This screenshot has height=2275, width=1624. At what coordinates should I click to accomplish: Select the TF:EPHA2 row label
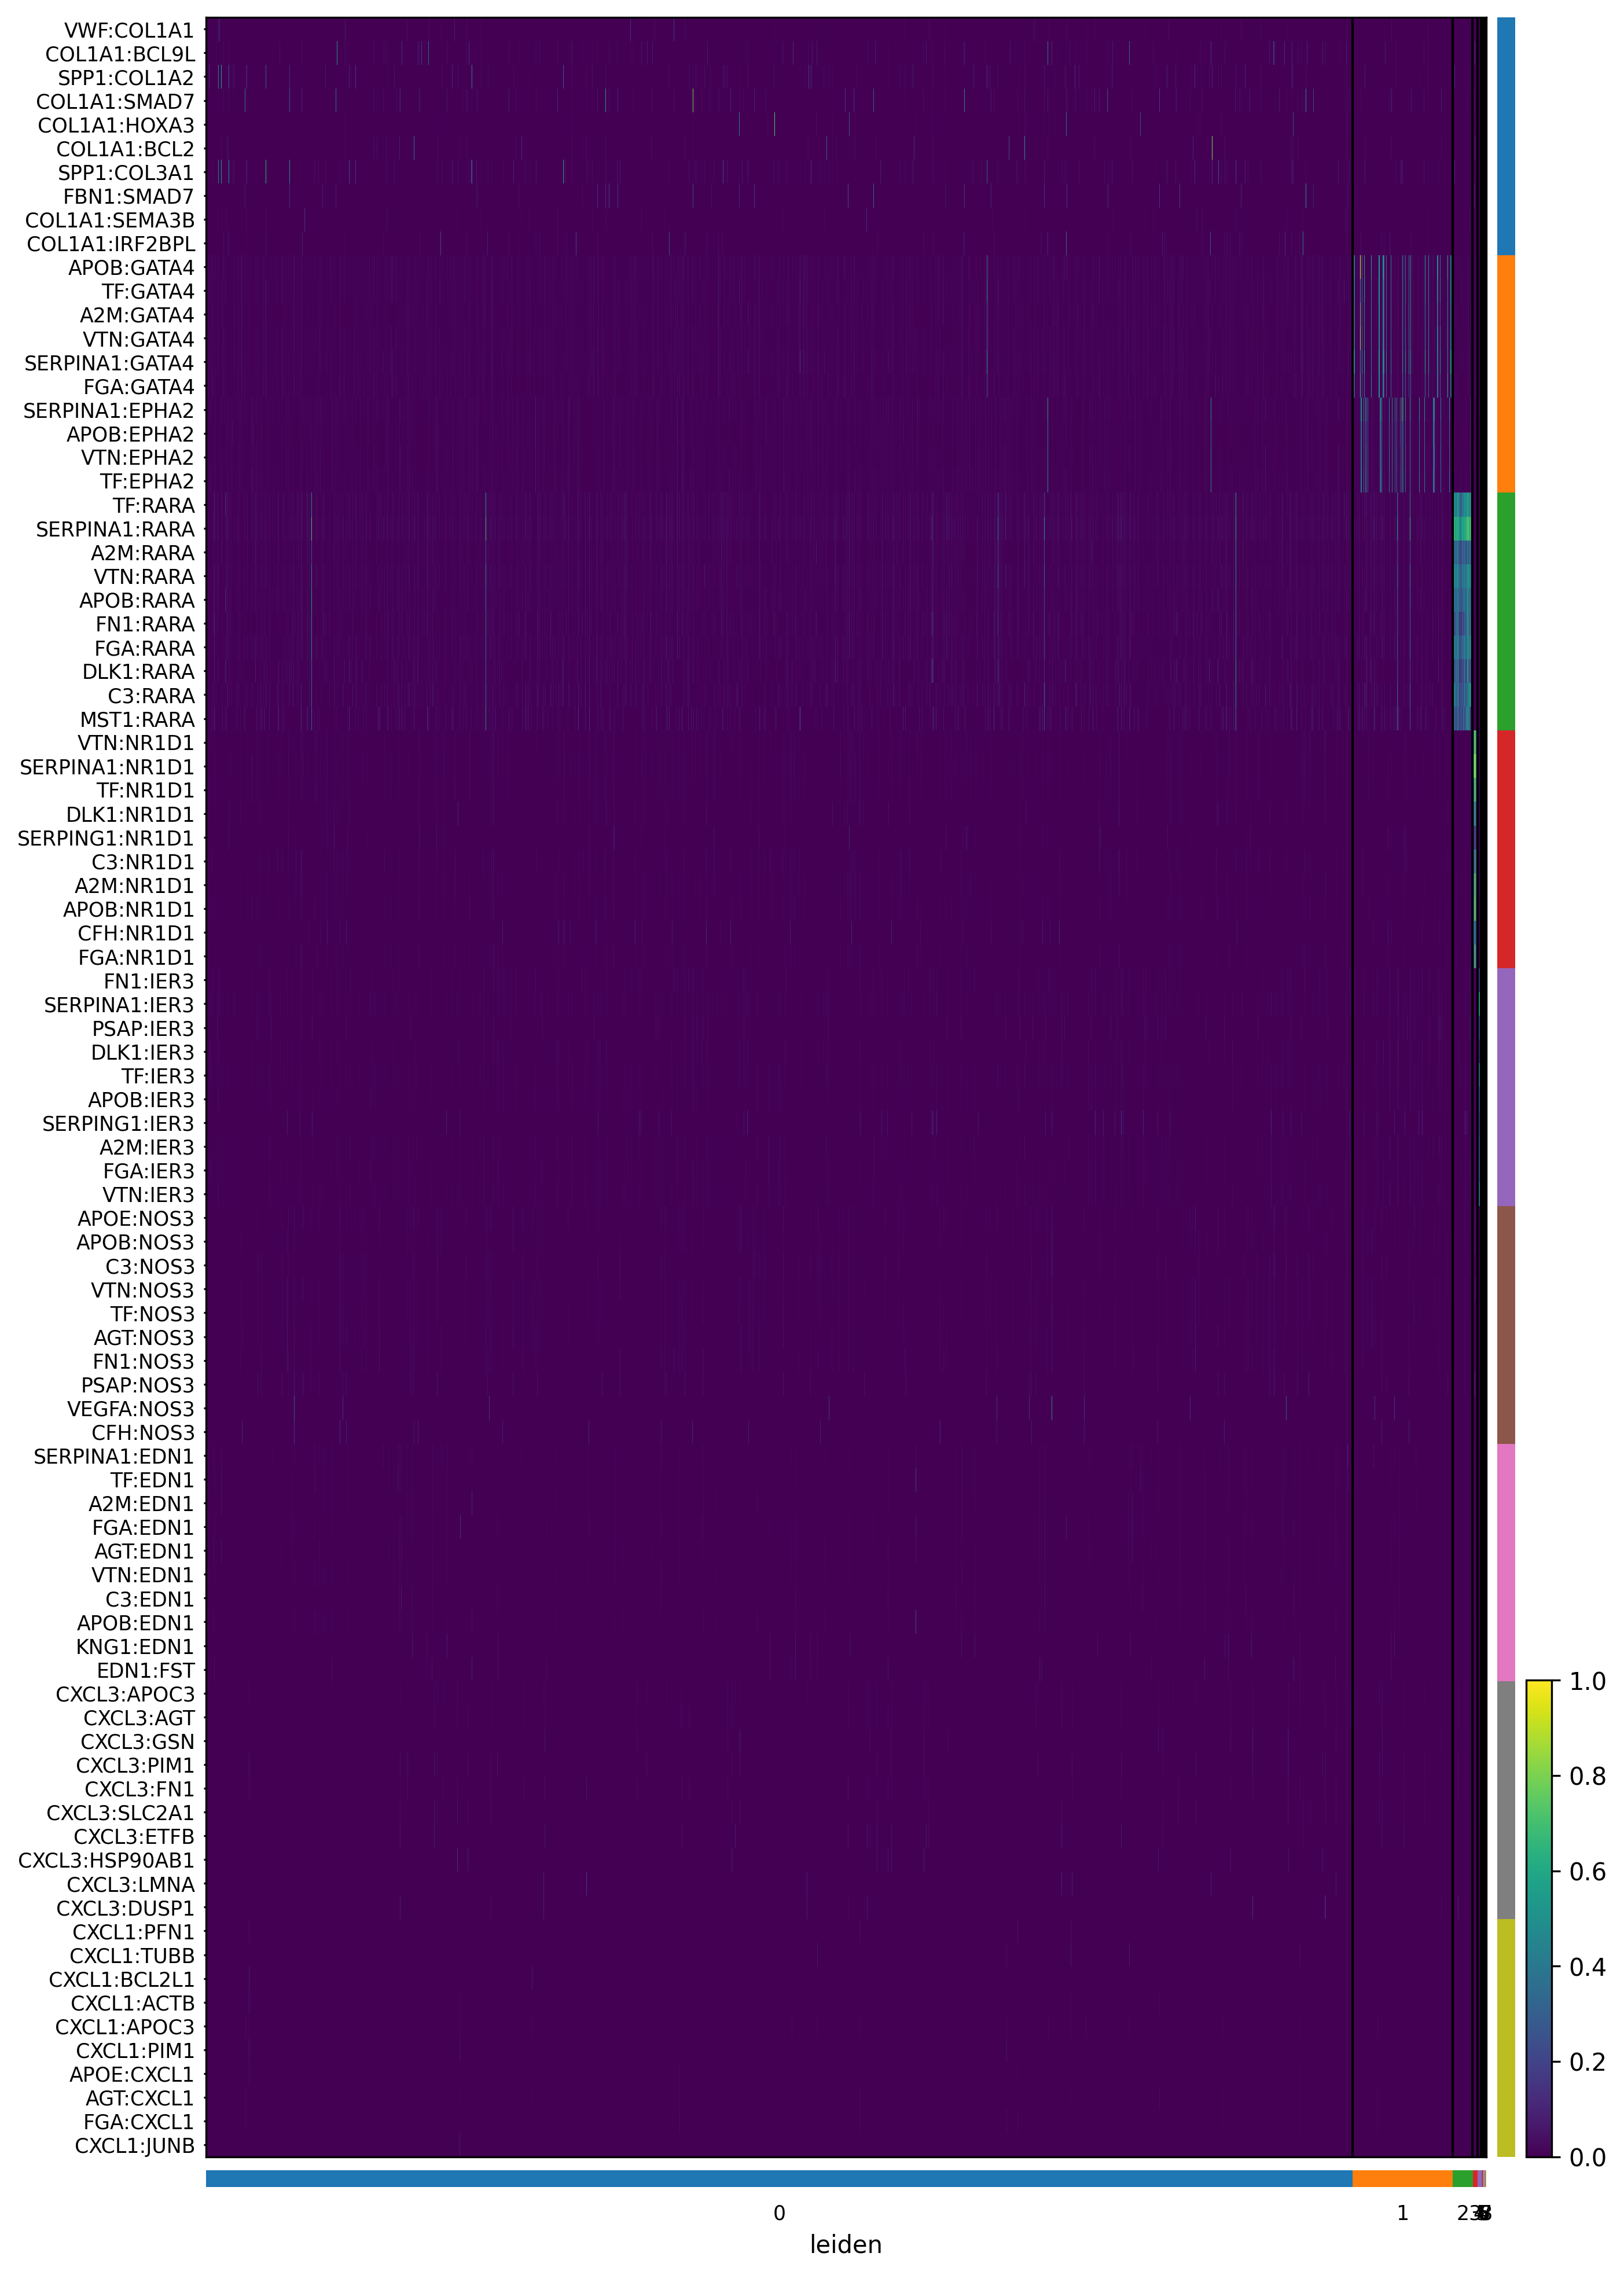(x=147, y=482)
